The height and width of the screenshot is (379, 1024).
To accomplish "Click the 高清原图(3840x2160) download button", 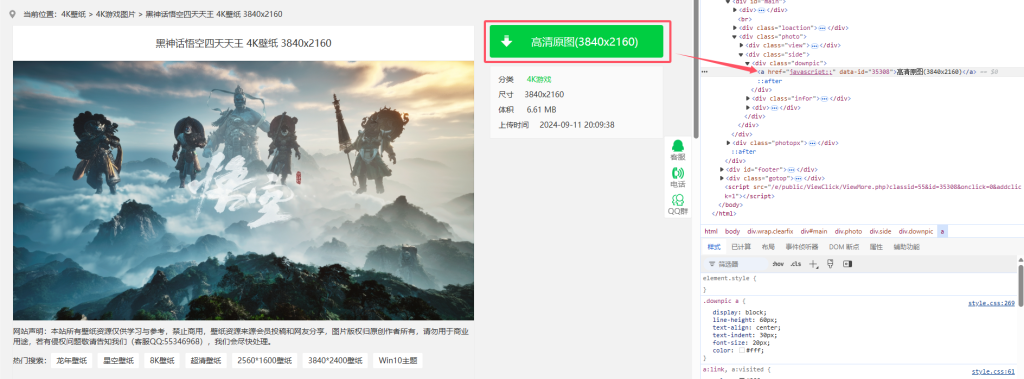I will (577, 42).
